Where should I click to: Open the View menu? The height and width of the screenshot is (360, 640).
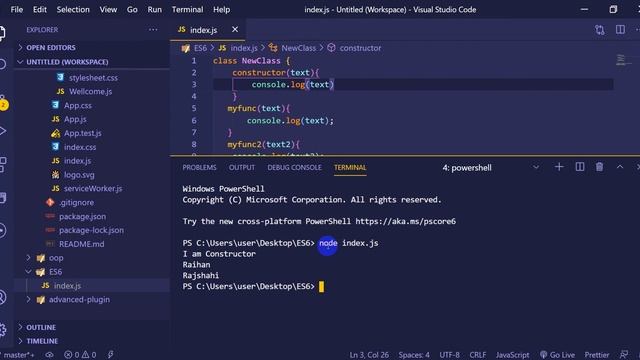tap(108, 9)
